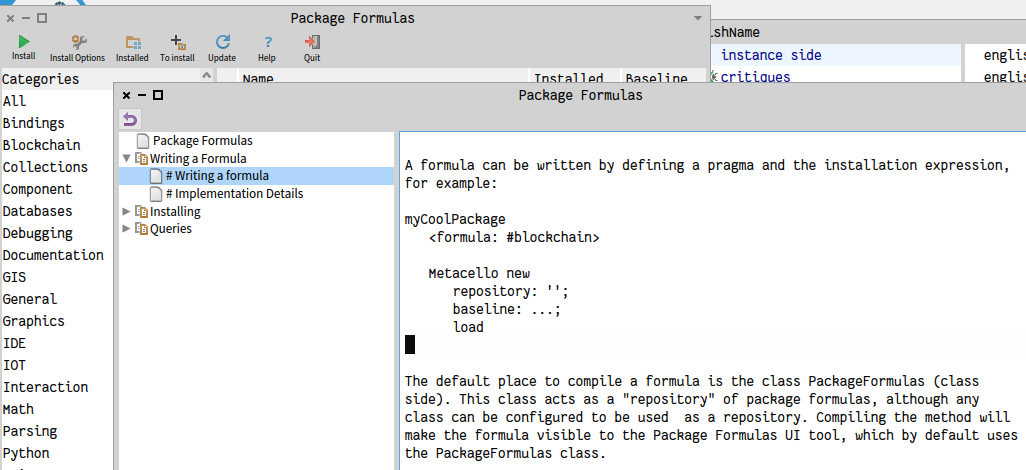This screenshot has width=1026, height=470.
Task: Choose the Graphics category in list
Action: (x=34, y=321)
